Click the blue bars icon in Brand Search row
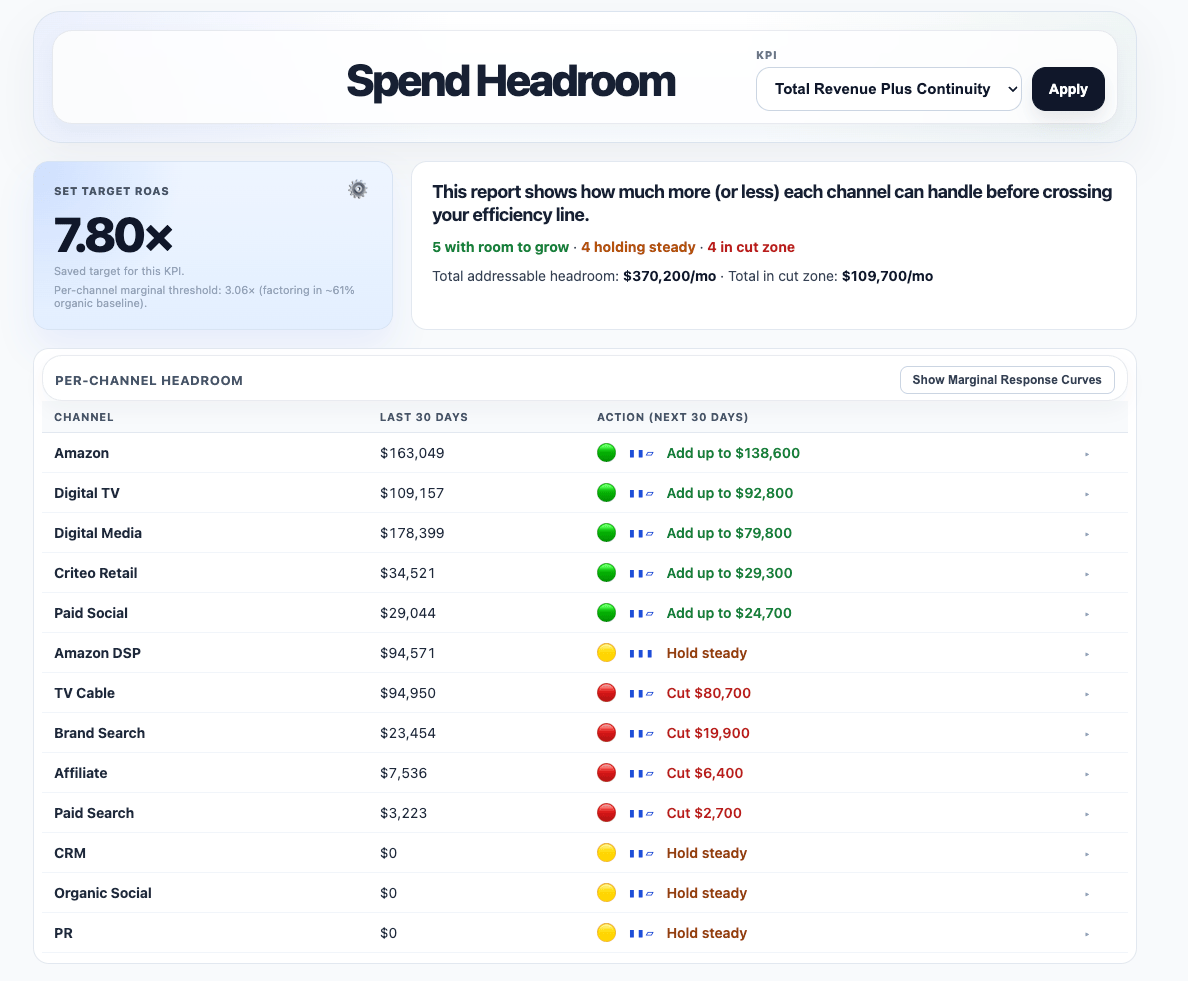The image size is (1188, 981). 641,734
